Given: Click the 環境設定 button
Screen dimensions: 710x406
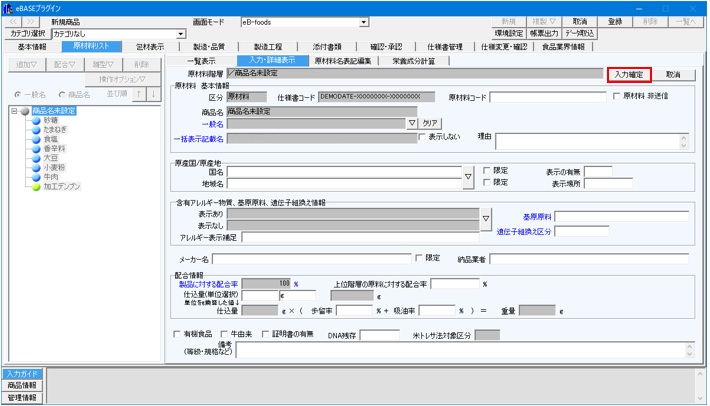Looking at the screenshot, I should coord(509,33).
